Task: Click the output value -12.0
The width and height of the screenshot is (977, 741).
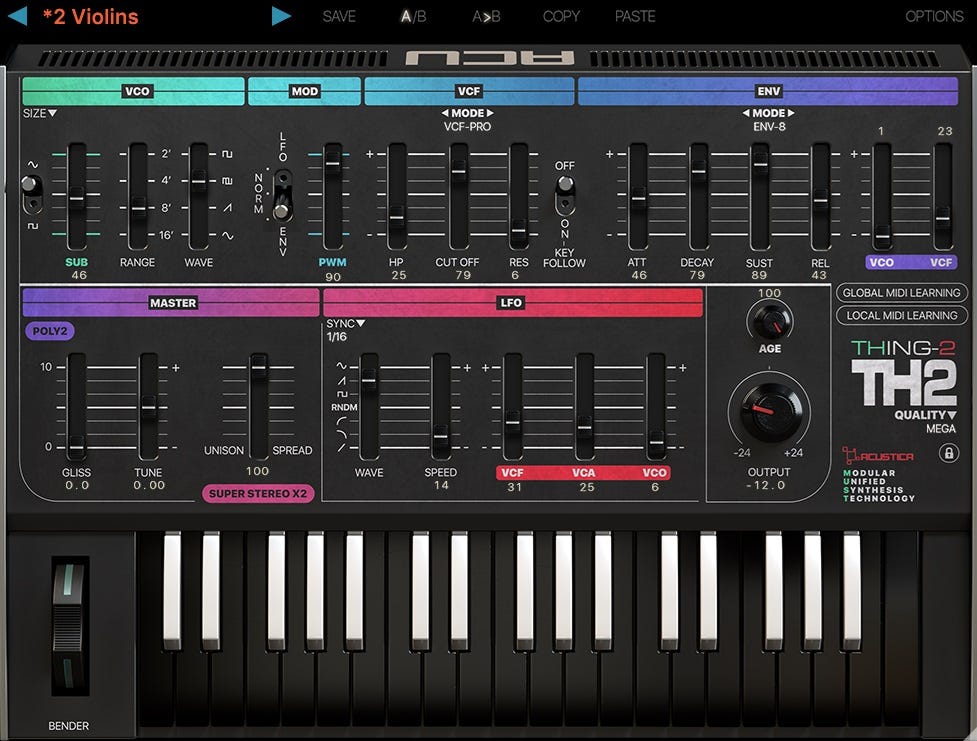Action: point(765,485)
